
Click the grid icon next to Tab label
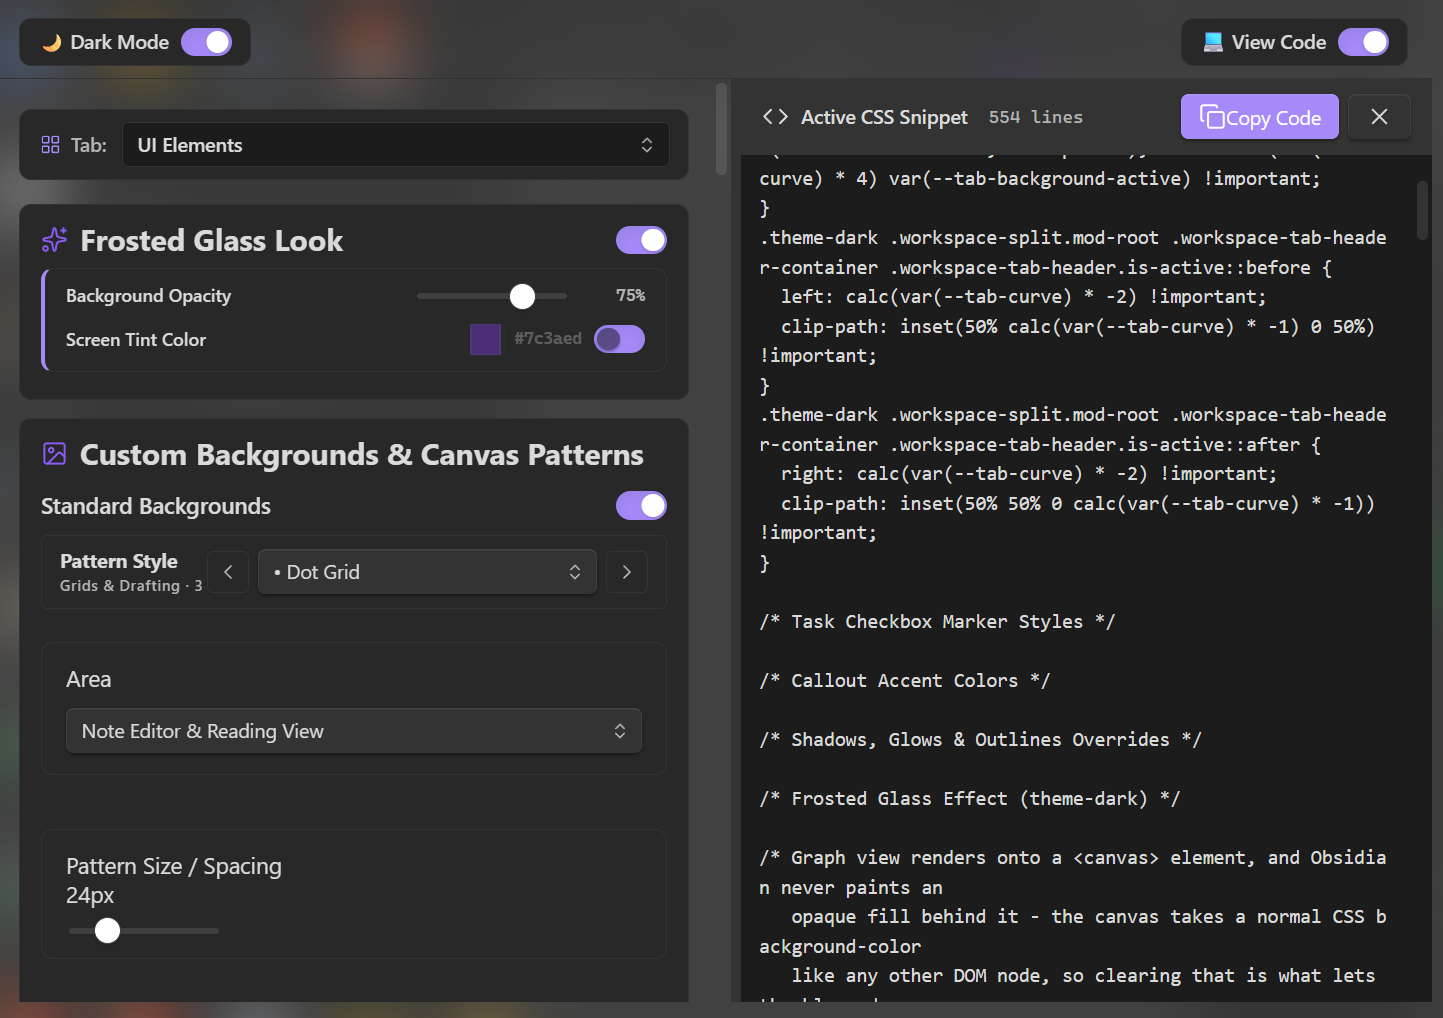point(51,145)
